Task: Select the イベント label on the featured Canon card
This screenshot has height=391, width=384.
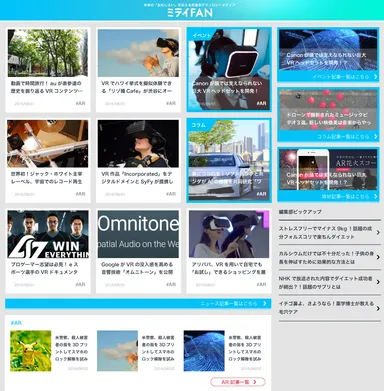Action: coord(202,35)
